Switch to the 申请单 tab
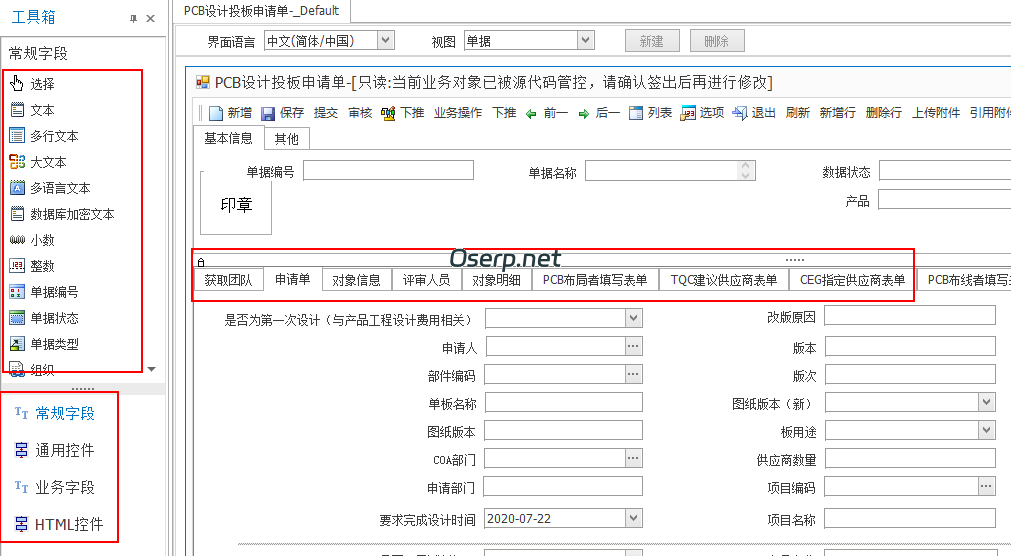 [x=293, y=279]
